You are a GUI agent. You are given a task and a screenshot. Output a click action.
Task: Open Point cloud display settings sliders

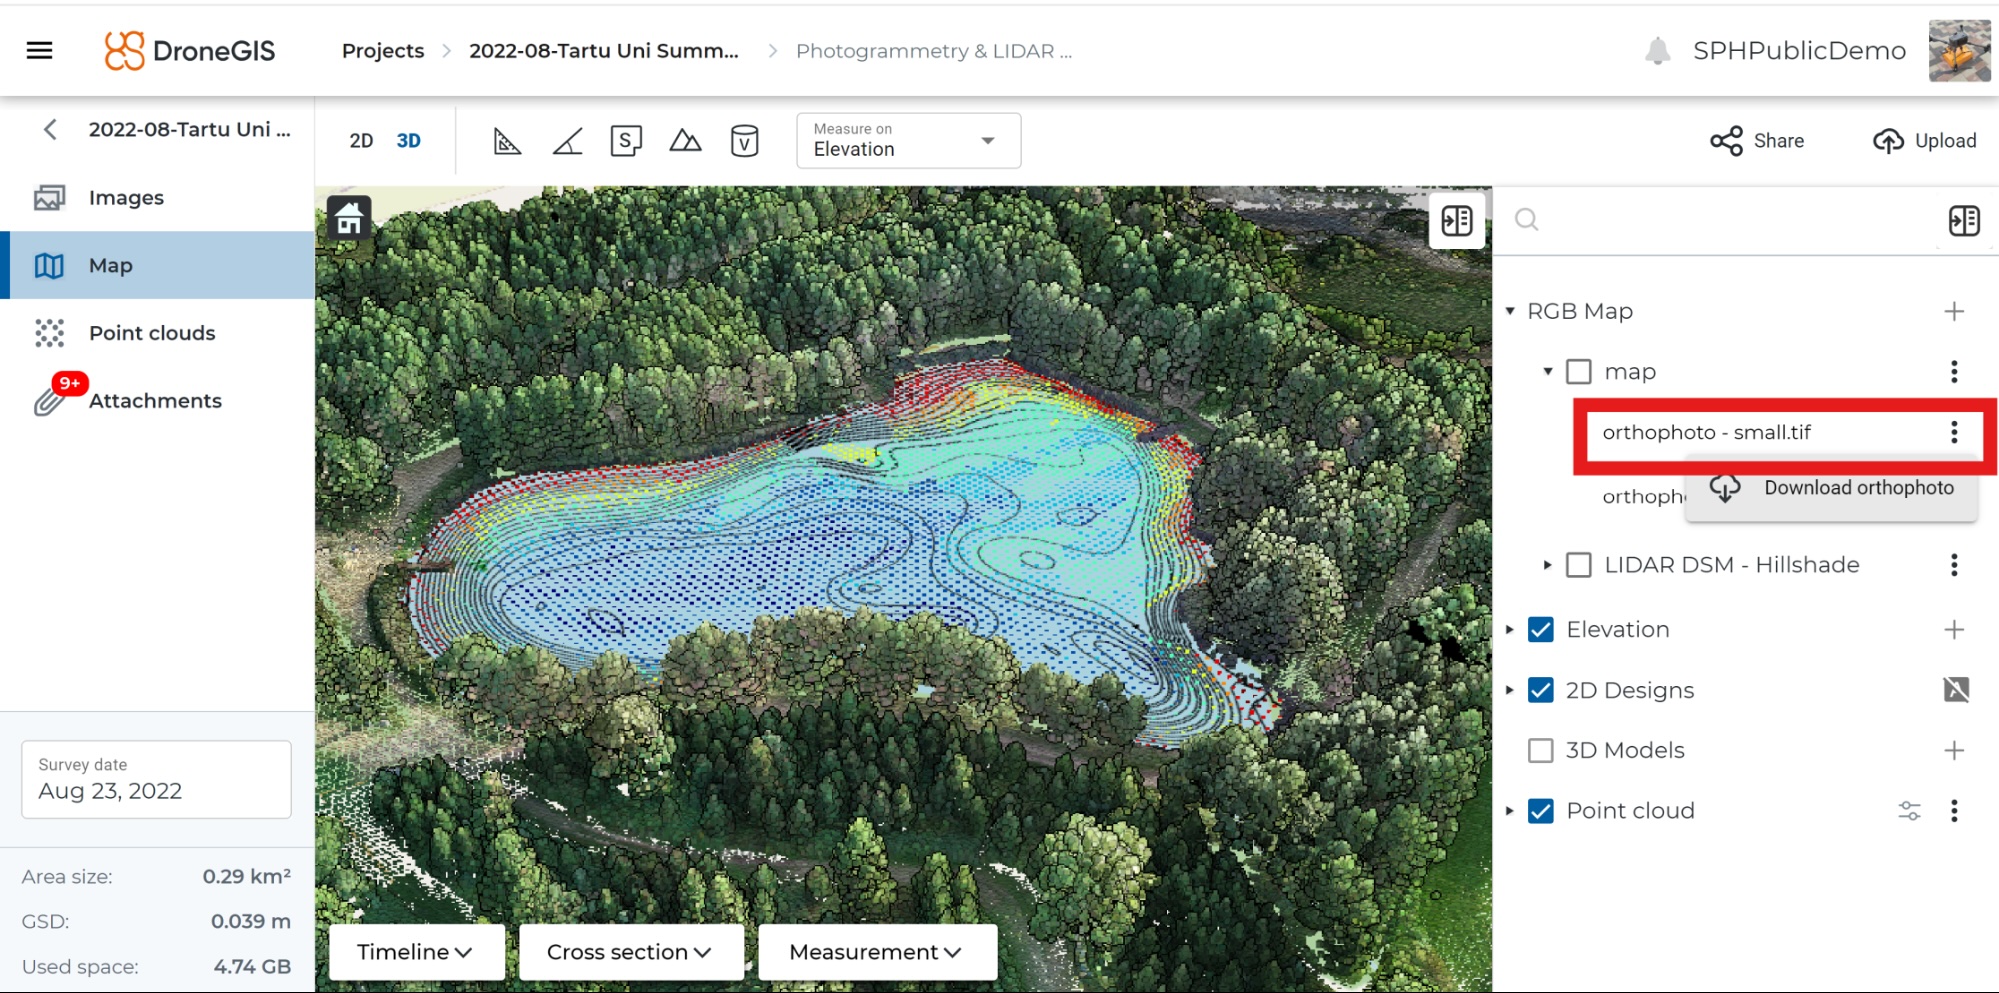coord(1909,810)
